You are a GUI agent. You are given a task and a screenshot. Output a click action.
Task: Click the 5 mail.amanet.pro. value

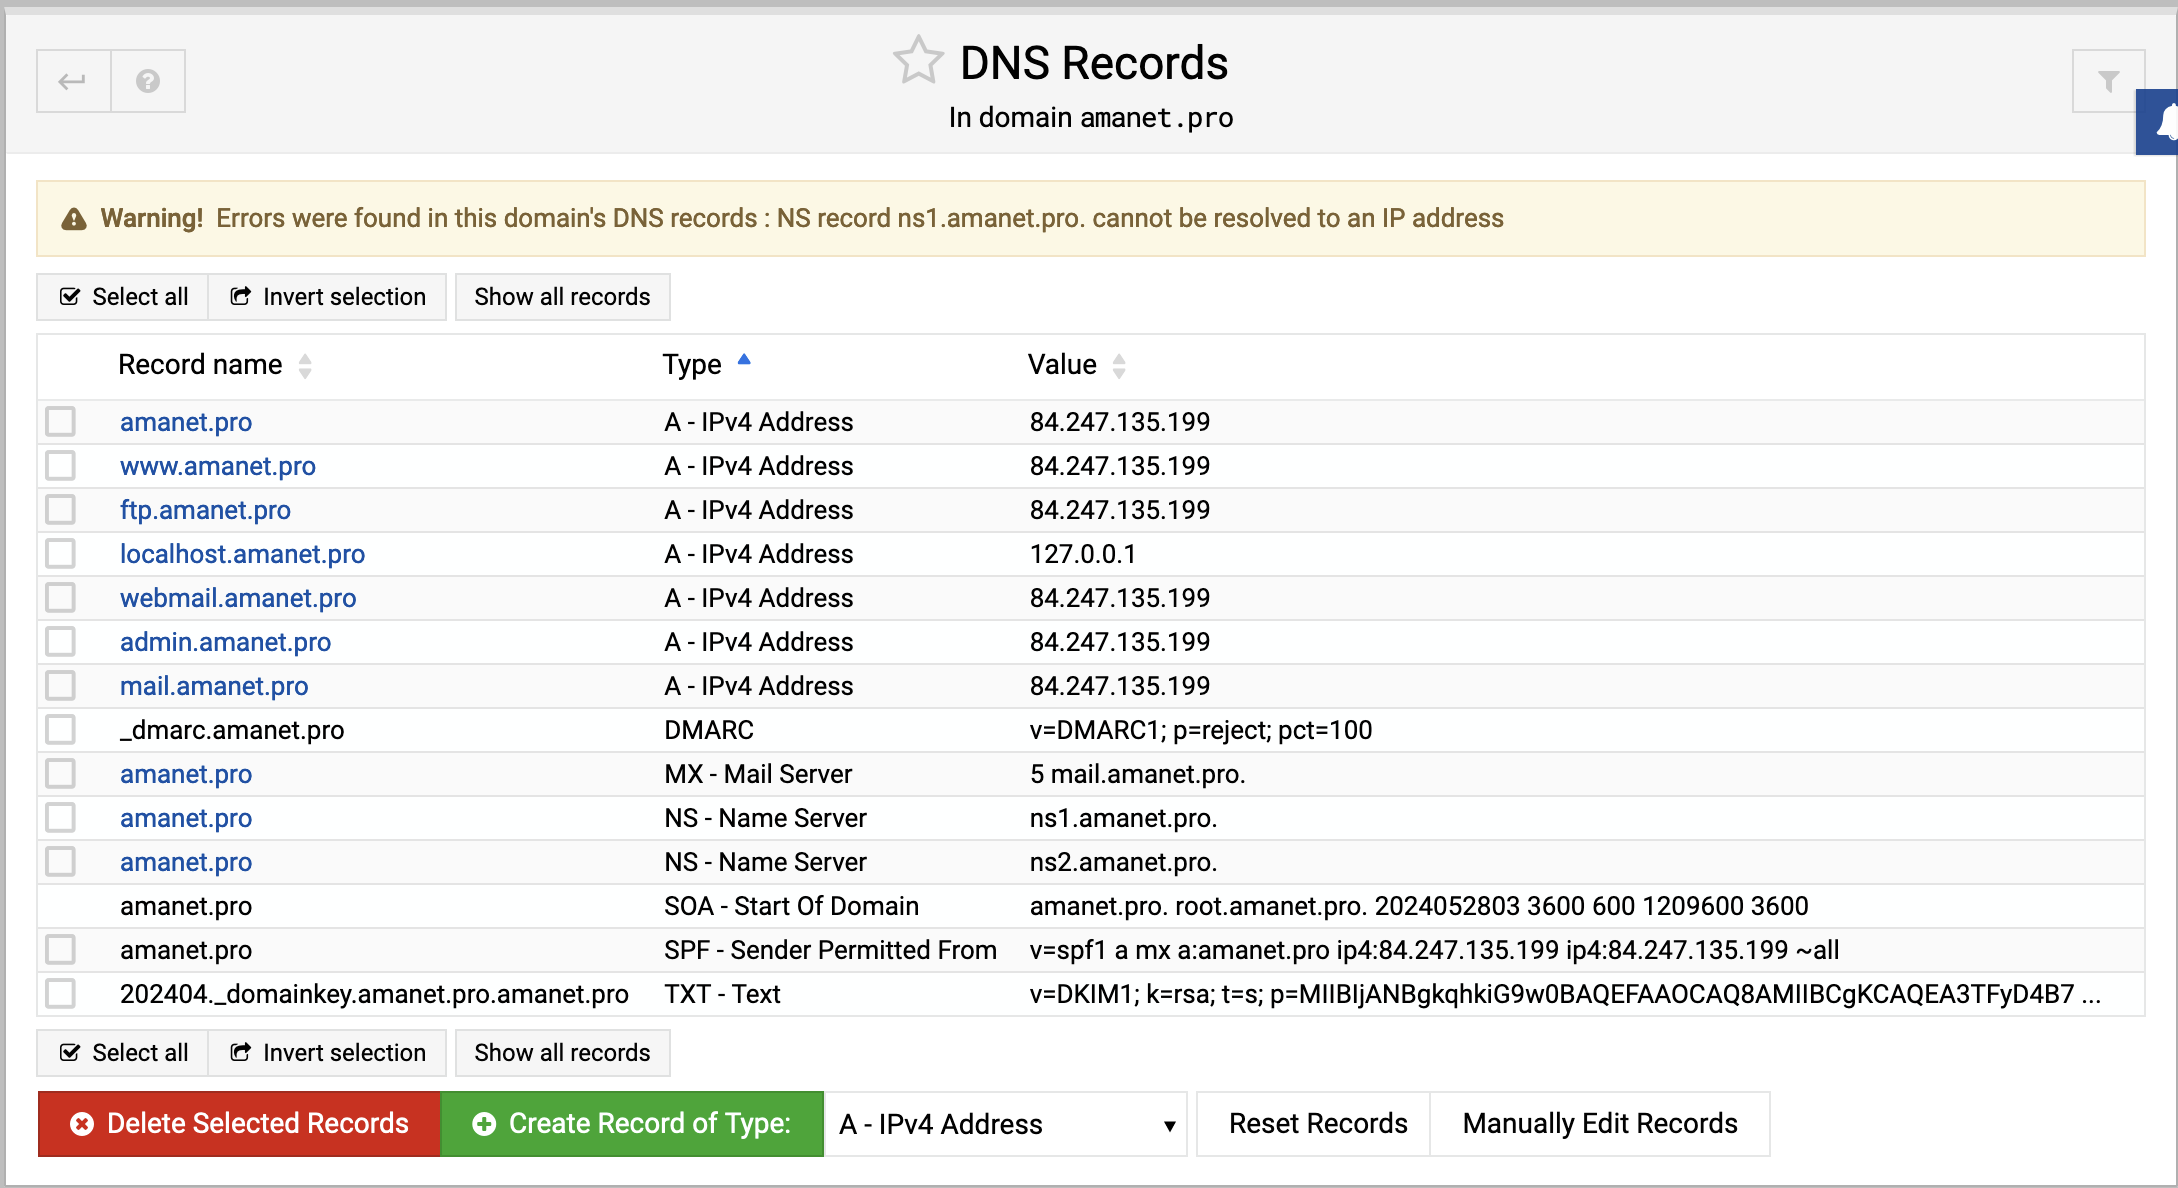click(x=1138, y=774)
